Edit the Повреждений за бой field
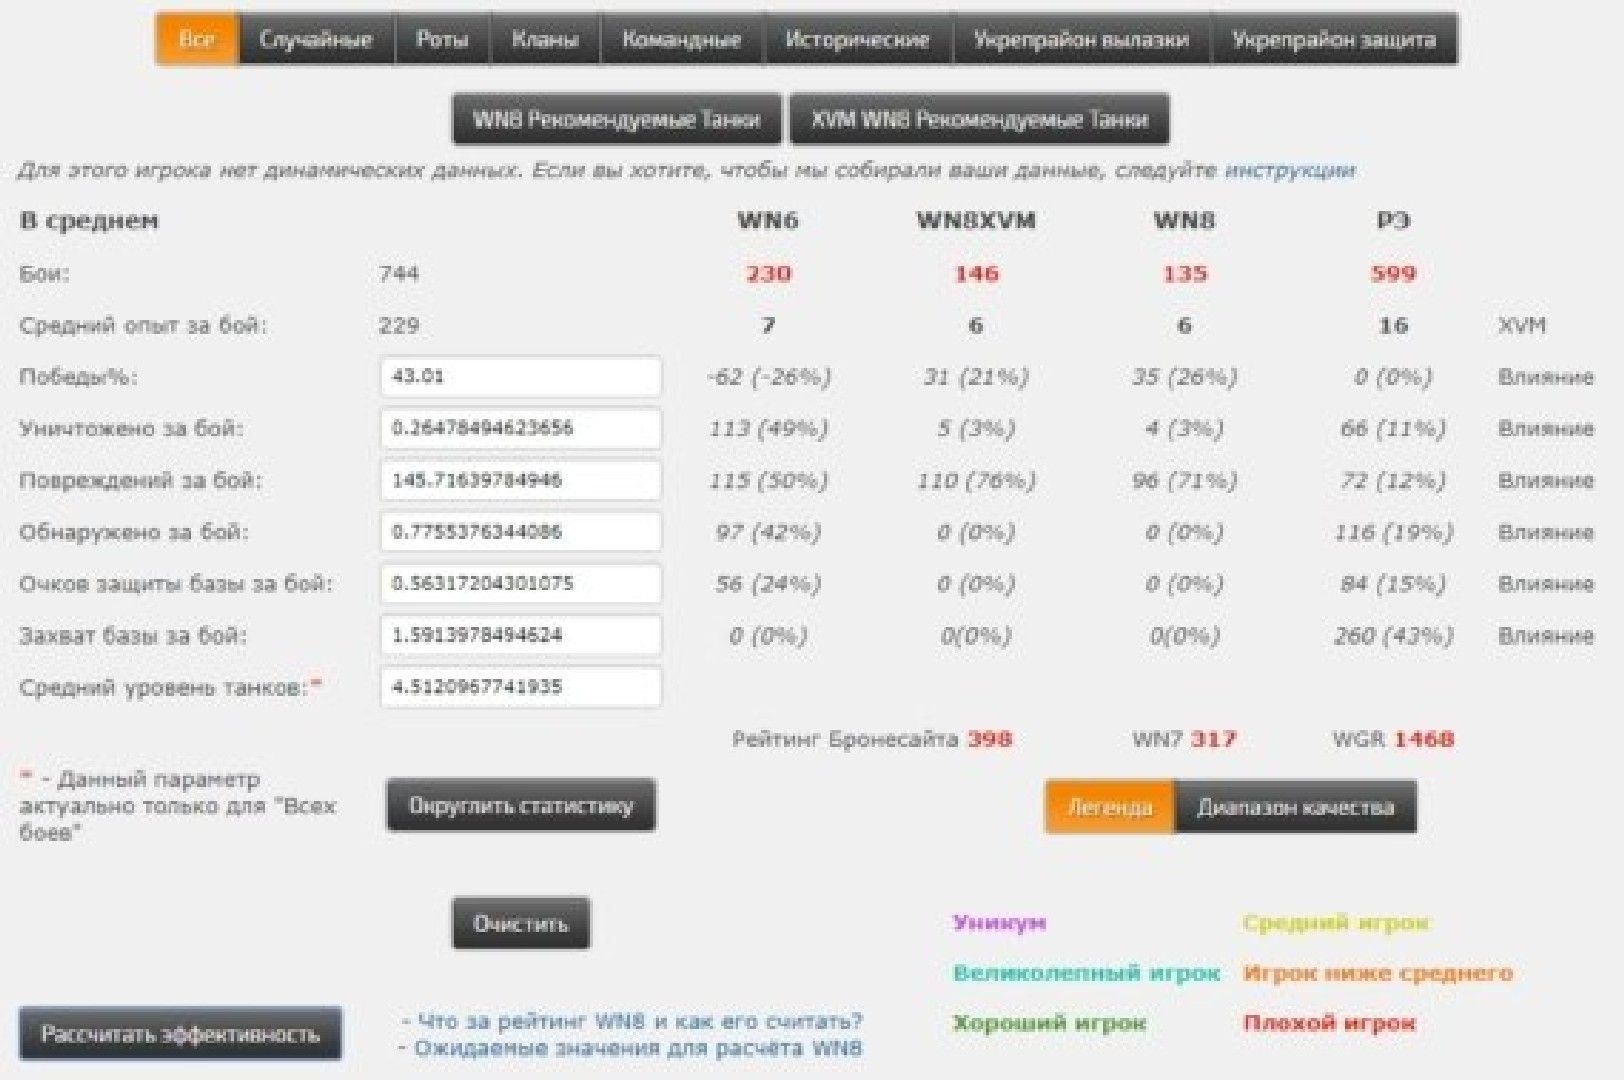This screenshot has width=1624, height=1080. tap(521, 481)
